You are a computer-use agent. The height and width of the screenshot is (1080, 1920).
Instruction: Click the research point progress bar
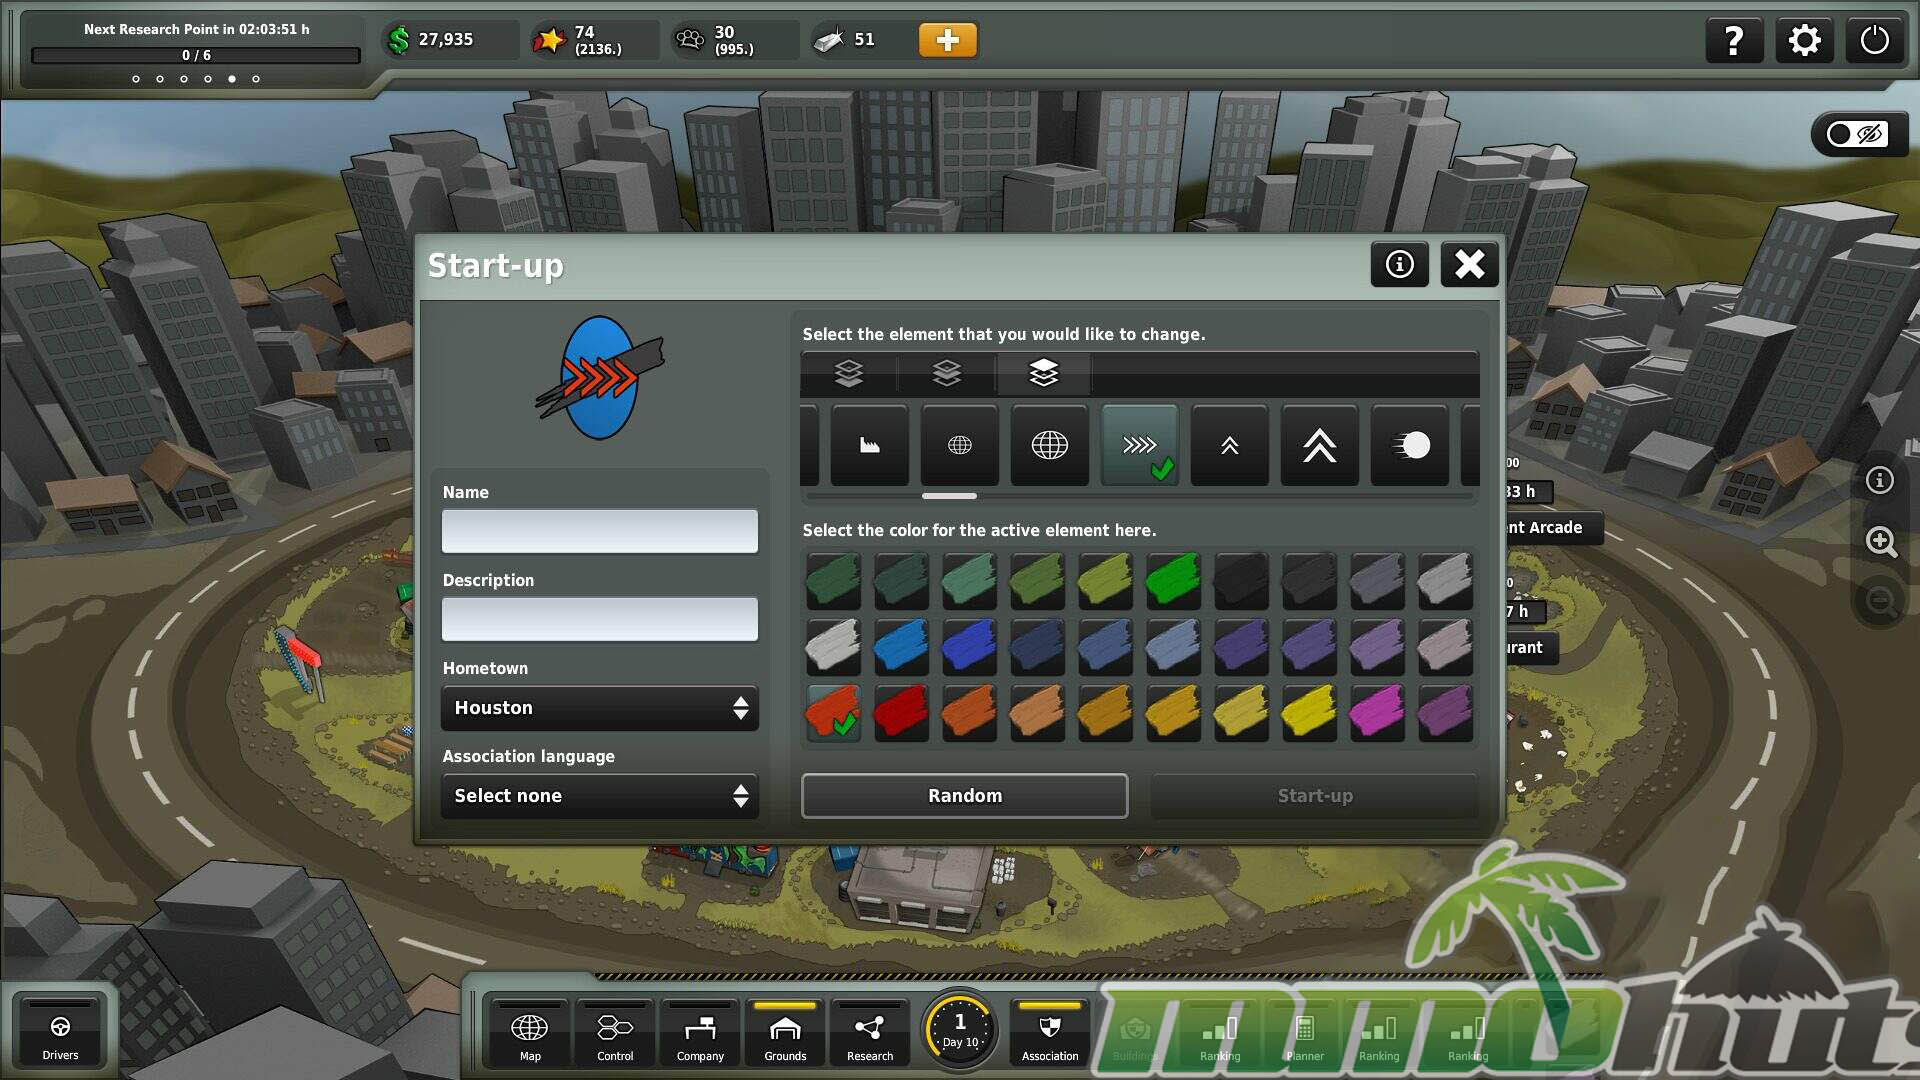pyautogui.click(x=196, y=55)
